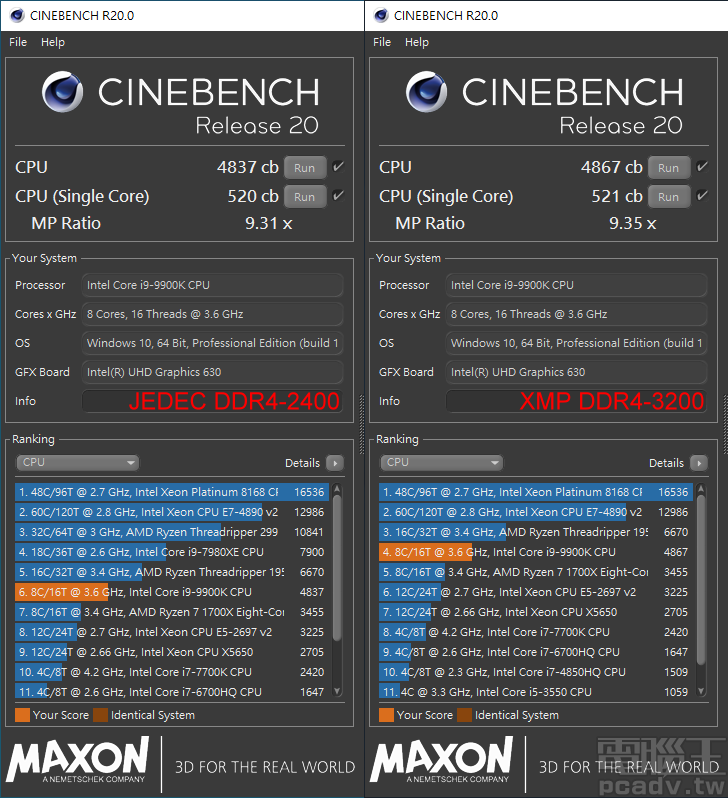
Task: Click MAXON logo in right window
Action: click(x=441, y=759)
